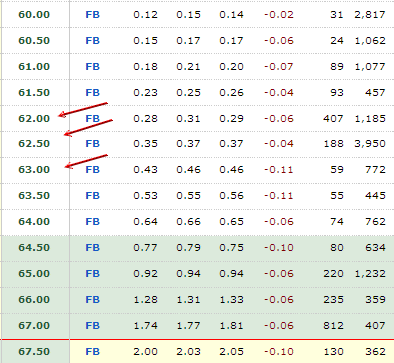Click volume 407 in the 62.00 row
Image resolution: width=394 pixels, height=363 pixels.
tap(333, 119)
